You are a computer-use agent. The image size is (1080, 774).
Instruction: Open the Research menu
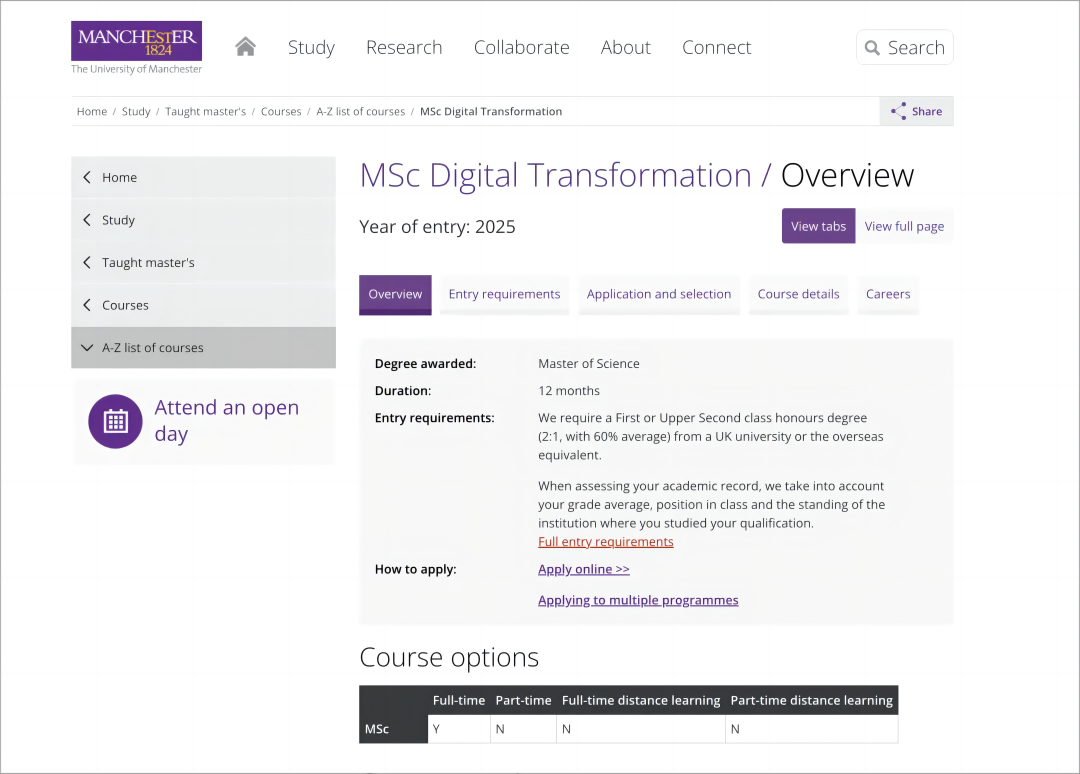pos(404,48)
